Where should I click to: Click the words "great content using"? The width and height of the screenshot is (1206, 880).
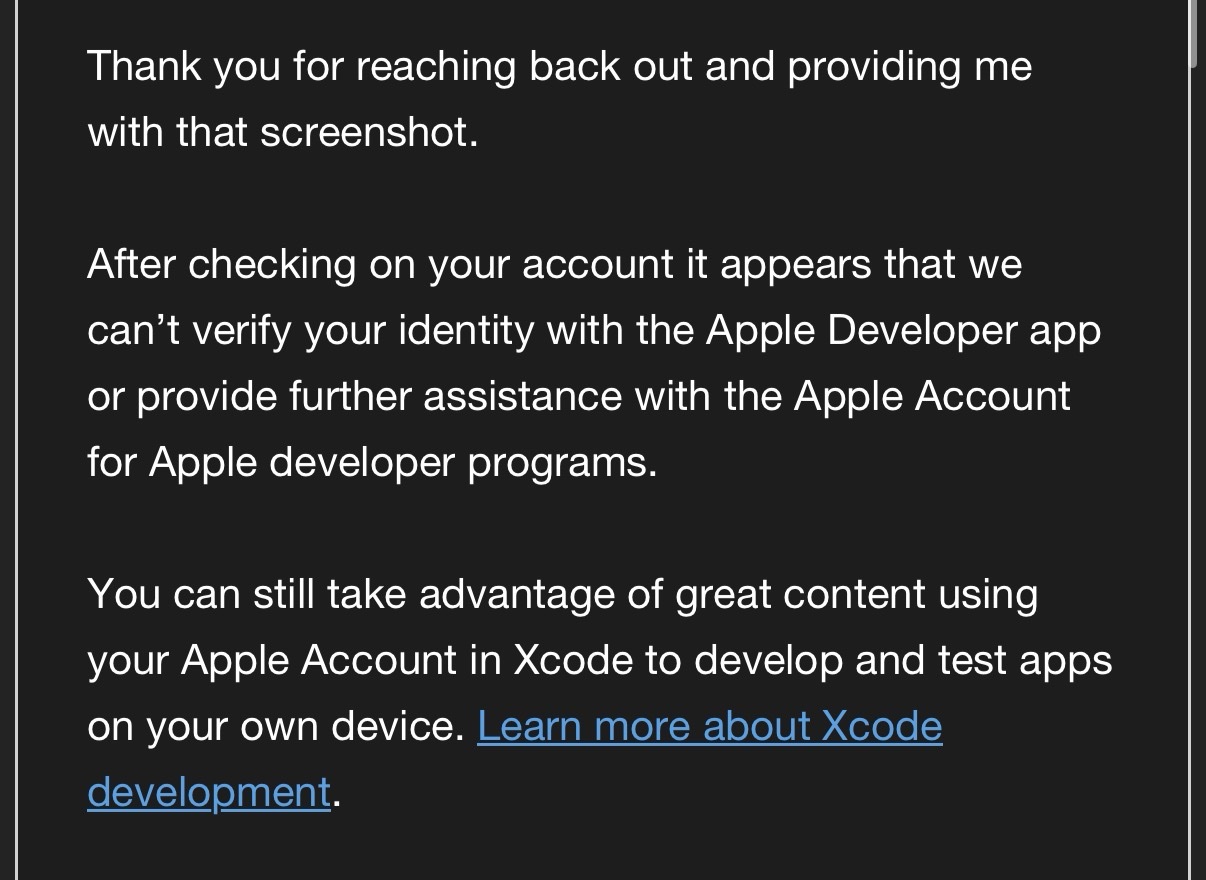click(856, 595)
